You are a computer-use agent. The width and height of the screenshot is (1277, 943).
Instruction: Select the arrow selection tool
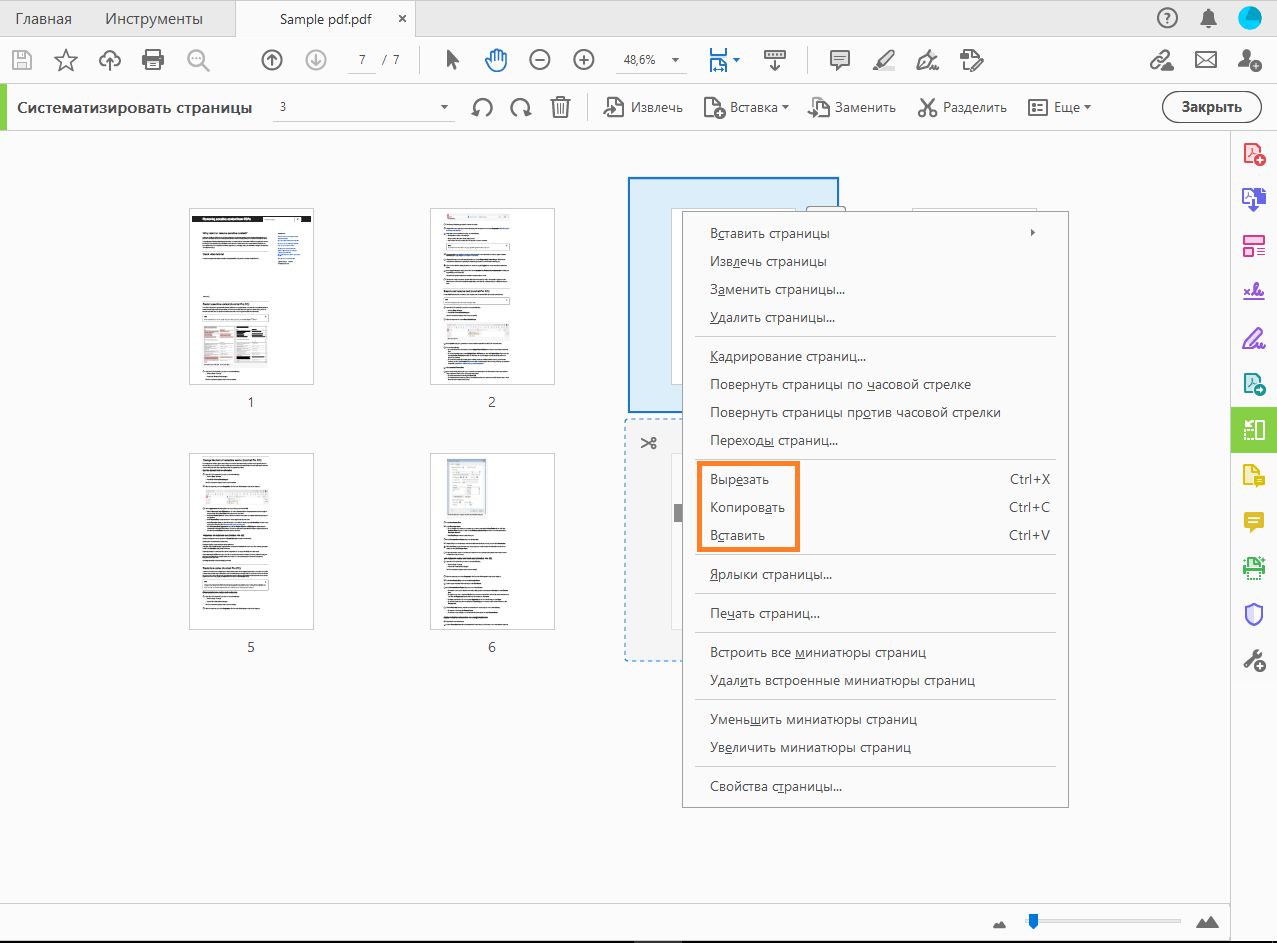pyautogui.click(x=452, y=60)
